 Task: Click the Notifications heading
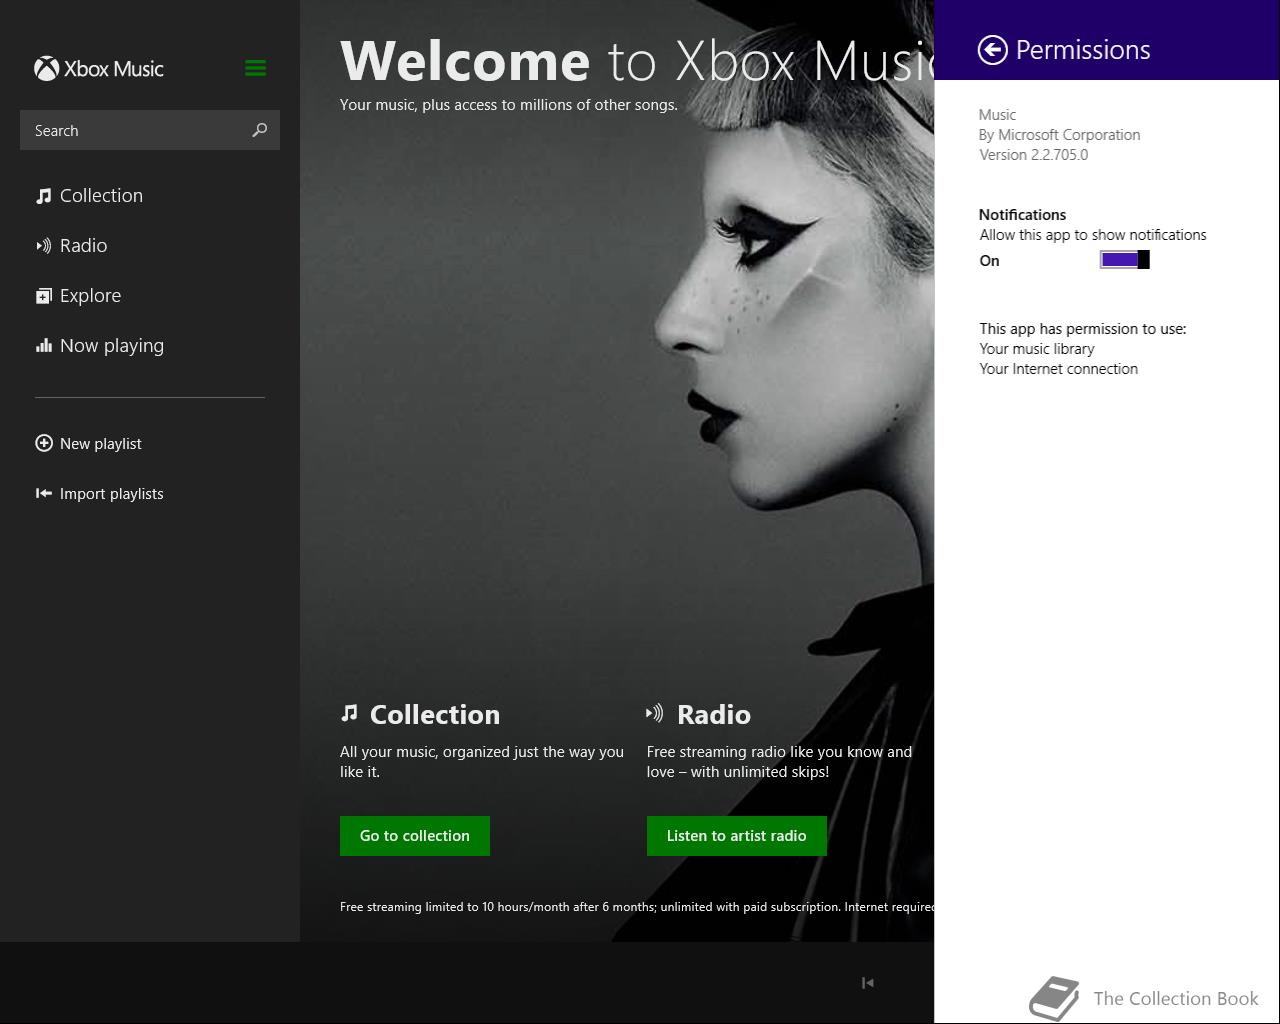click(1022, 215)
